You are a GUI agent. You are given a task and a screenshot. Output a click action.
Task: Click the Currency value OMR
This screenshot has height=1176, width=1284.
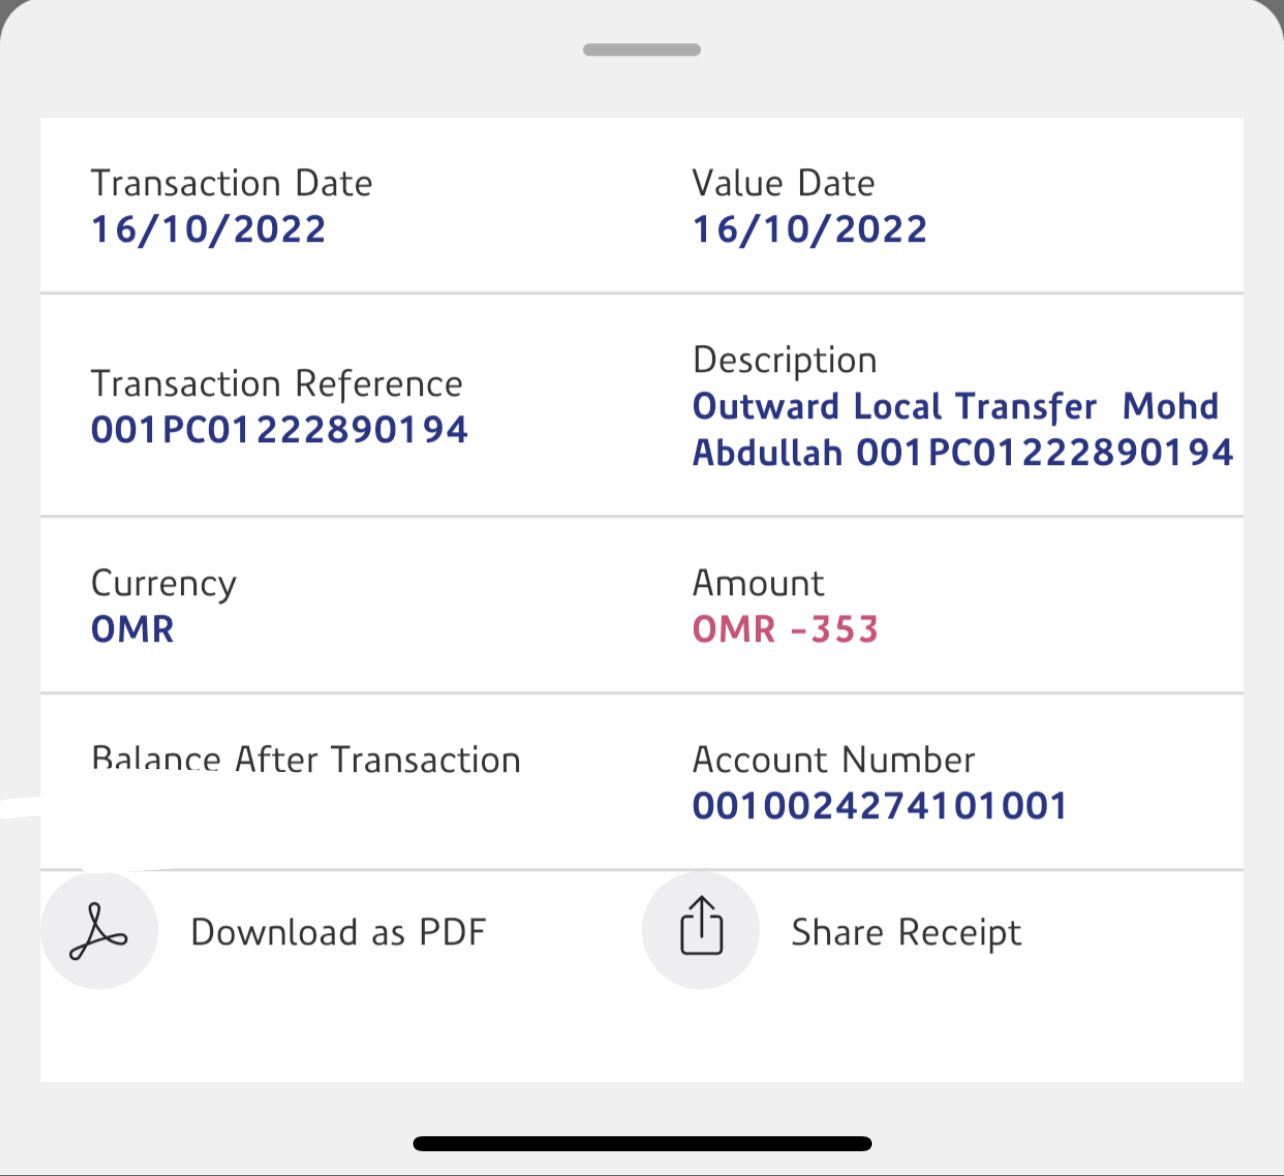(x=132, y=629)
